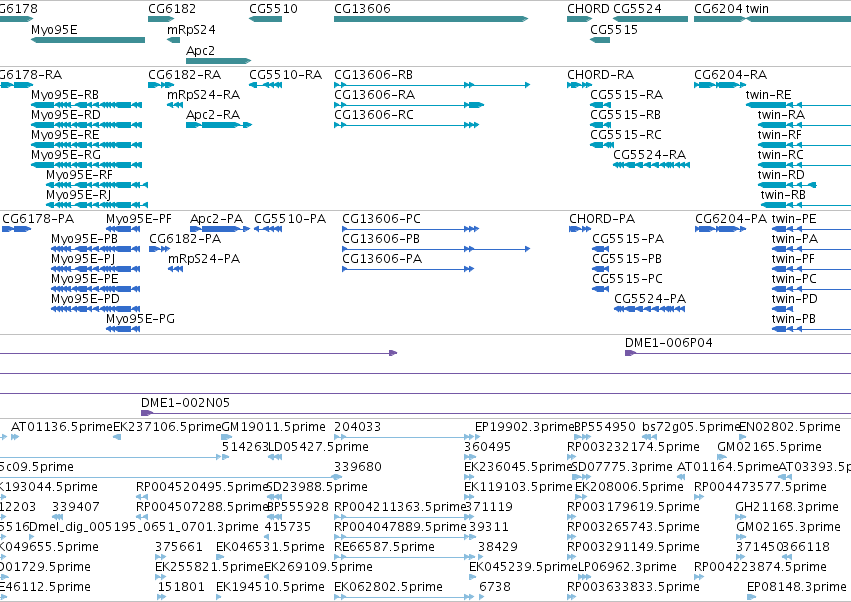Click protein CG13606-PB
This screenshot has height=602, width=851.
(x=380, y=239)
